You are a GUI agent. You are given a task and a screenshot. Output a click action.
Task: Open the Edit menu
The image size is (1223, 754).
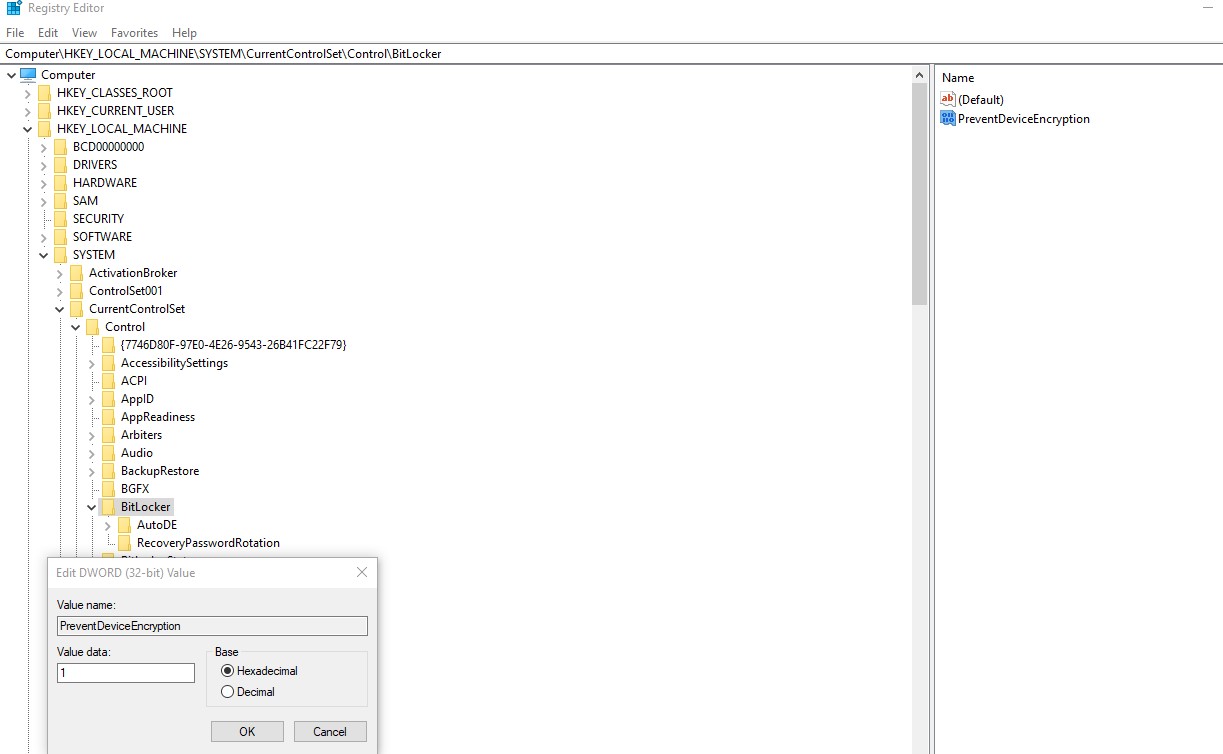(x=48, y=33)
